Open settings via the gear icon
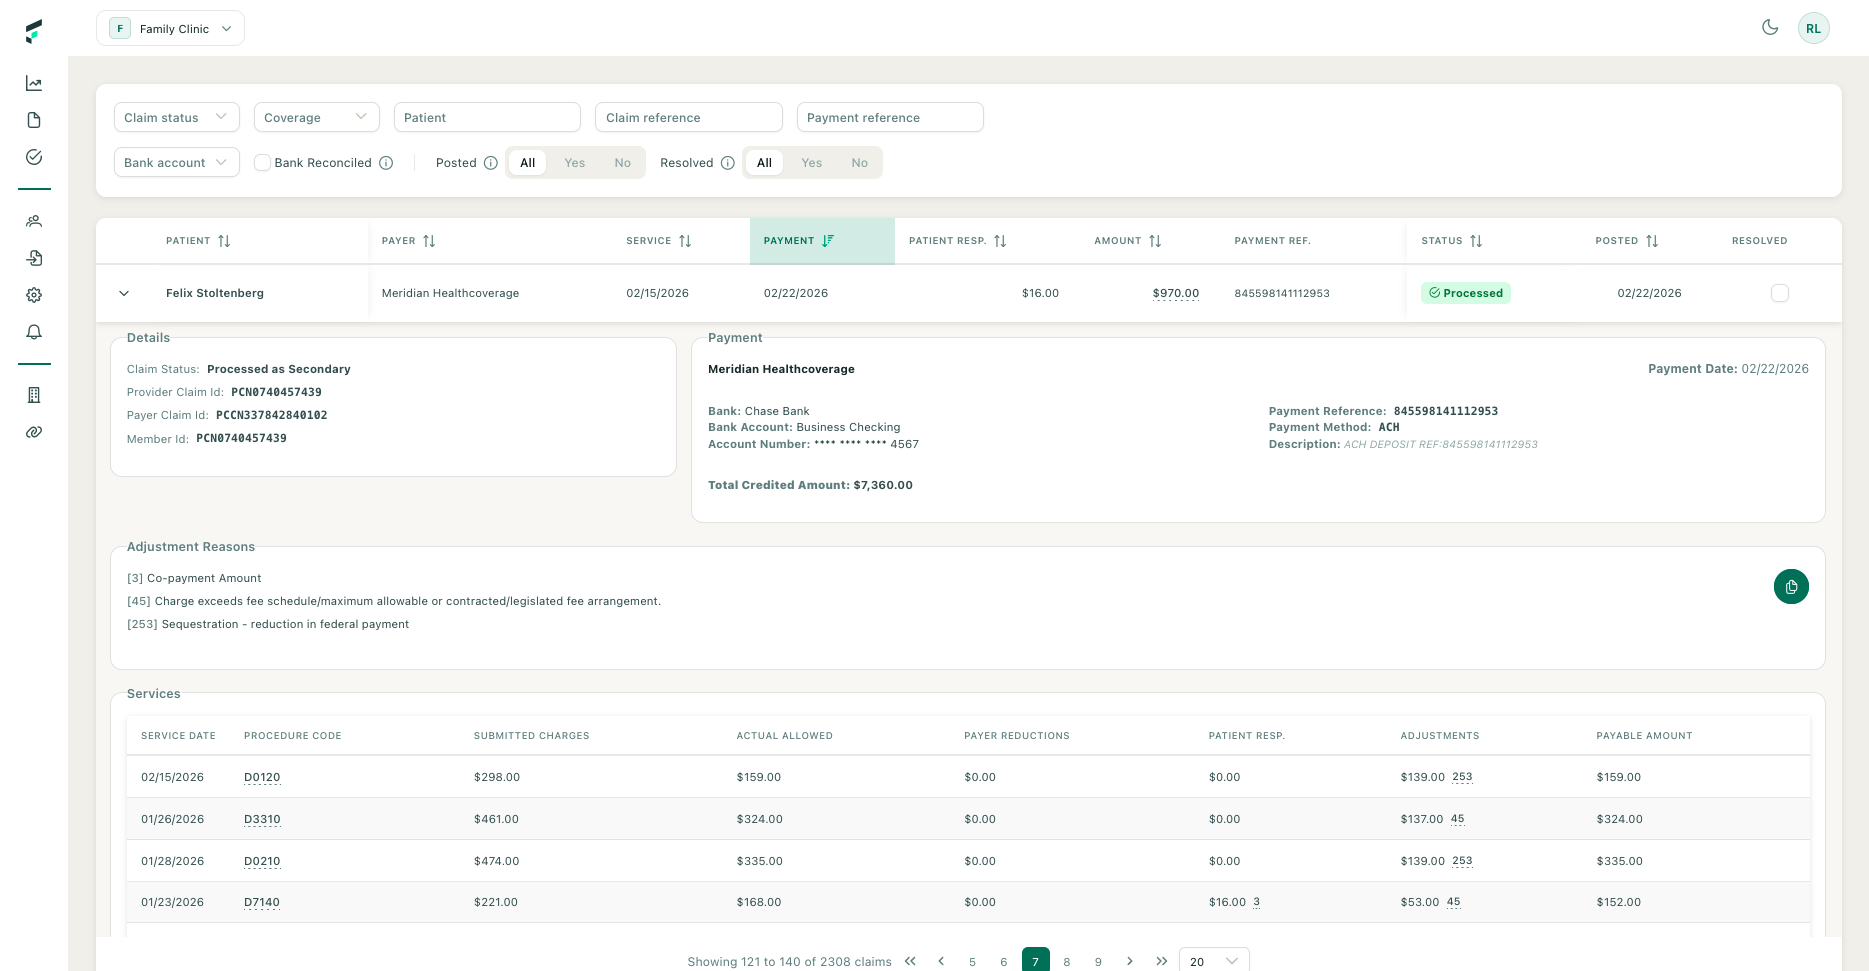1869x971 pixels. point(33,294)
